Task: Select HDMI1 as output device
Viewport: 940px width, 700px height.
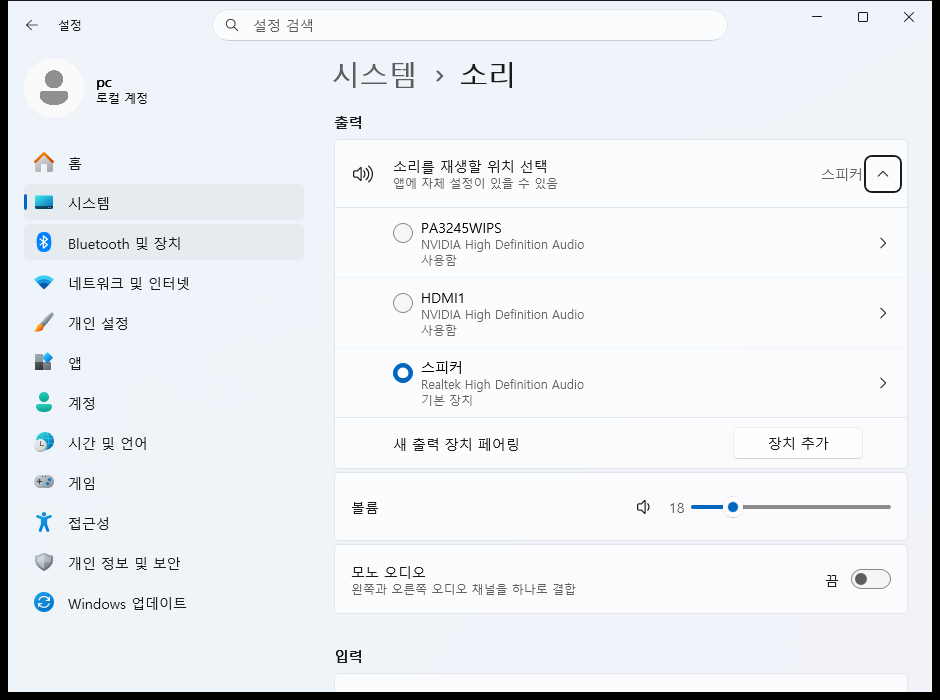Action: coord(403,303)
